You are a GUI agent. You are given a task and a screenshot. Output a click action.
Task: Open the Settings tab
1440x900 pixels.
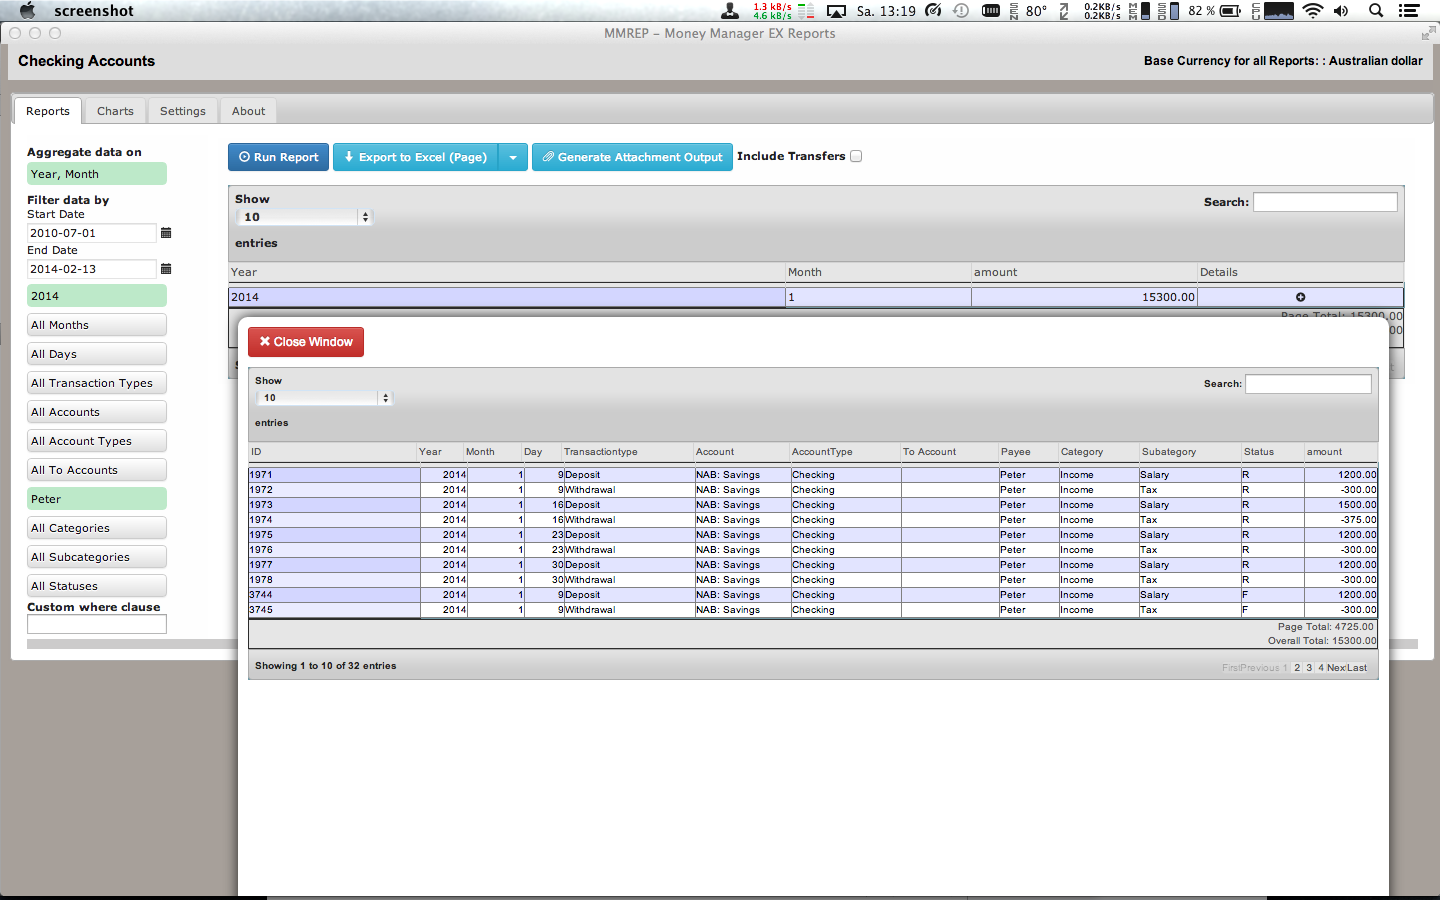point(182,111)
